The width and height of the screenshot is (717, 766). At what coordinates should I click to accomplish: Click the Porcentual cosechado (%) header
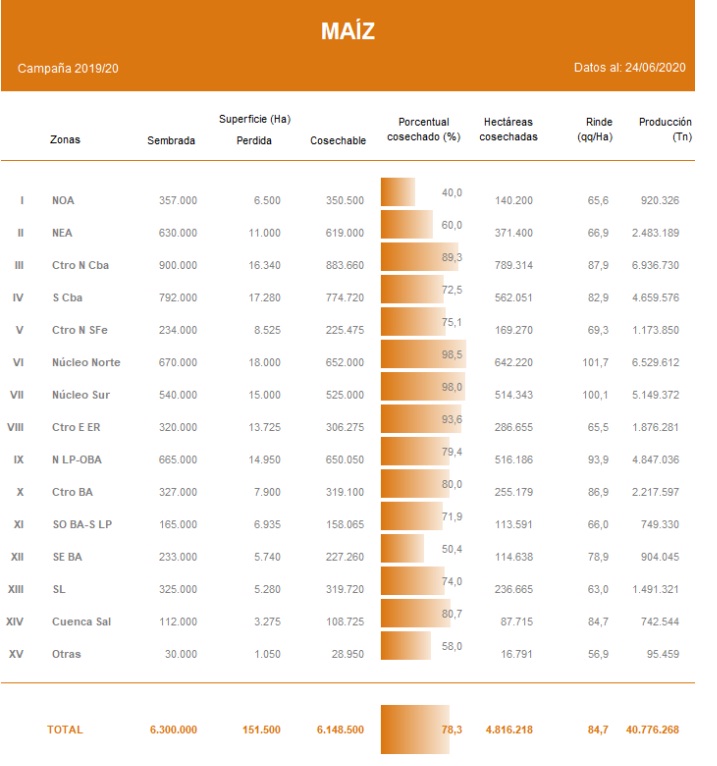423,129
